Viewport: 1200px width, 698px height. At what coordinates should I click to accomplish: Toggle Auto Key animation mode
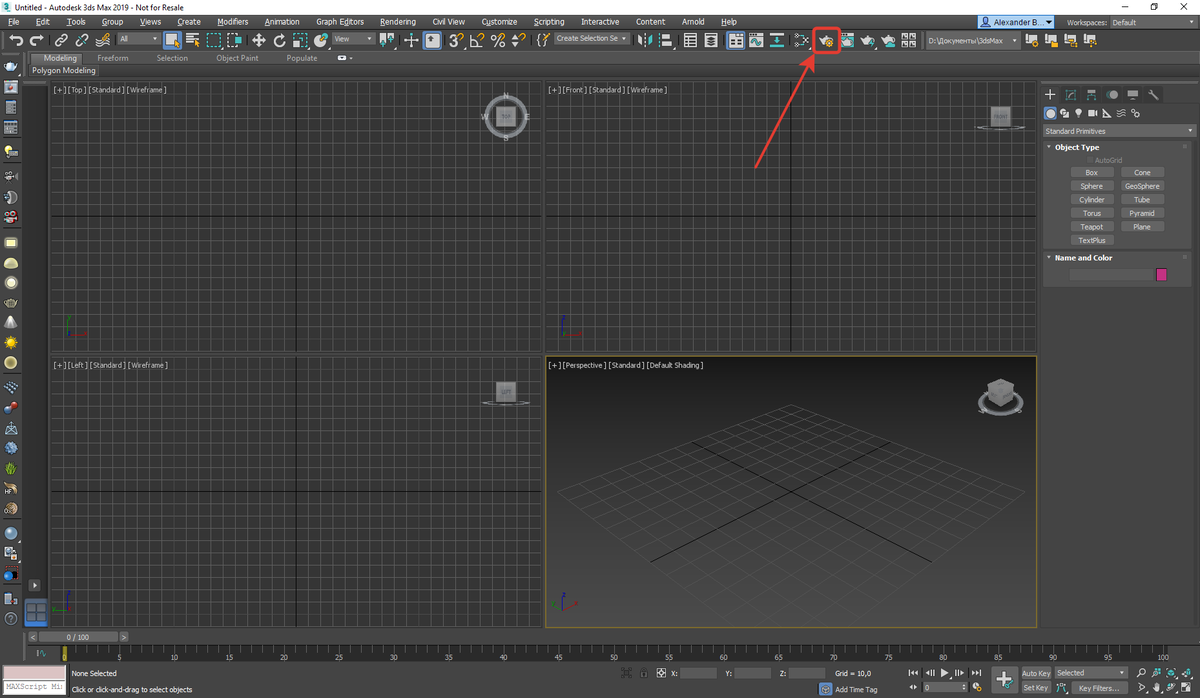pos(1037,673)
